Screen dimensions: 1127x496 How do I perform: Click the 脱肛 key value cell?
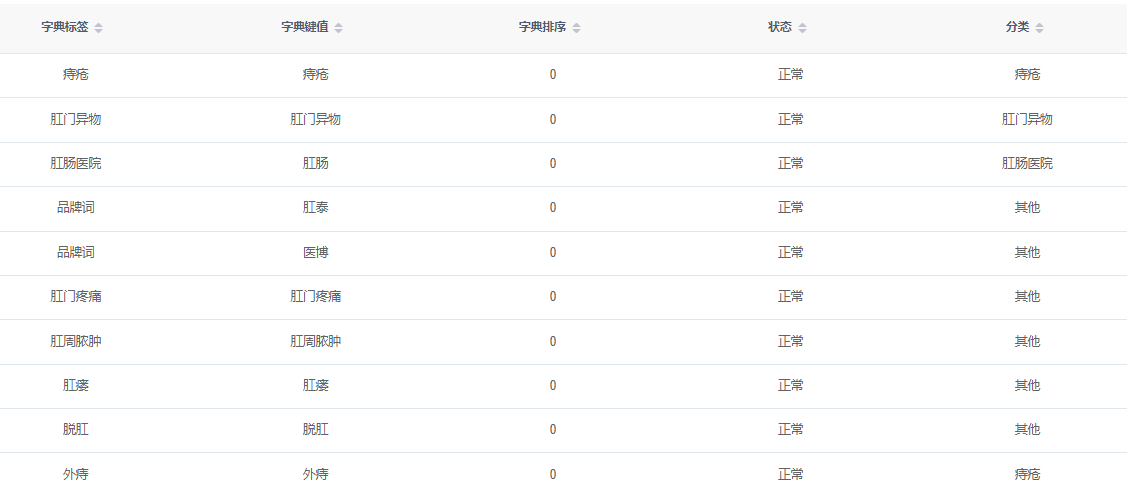[x=316, y=429]
